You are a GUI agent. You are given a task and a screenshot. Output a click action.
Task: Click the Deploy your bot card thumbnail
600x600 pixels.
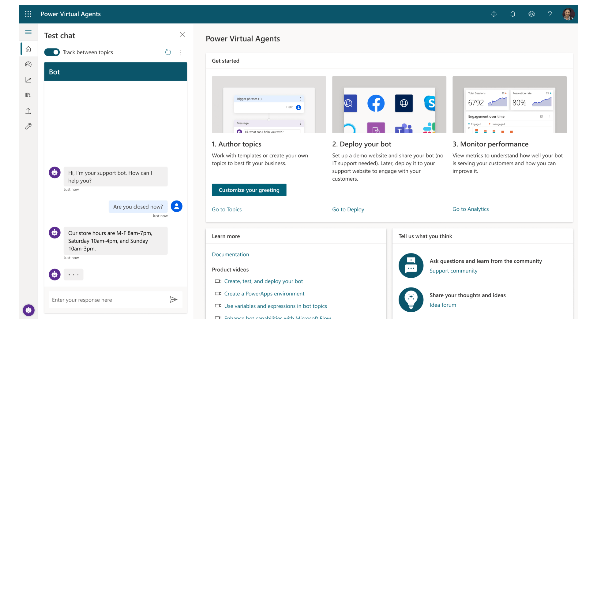(389, 104)
